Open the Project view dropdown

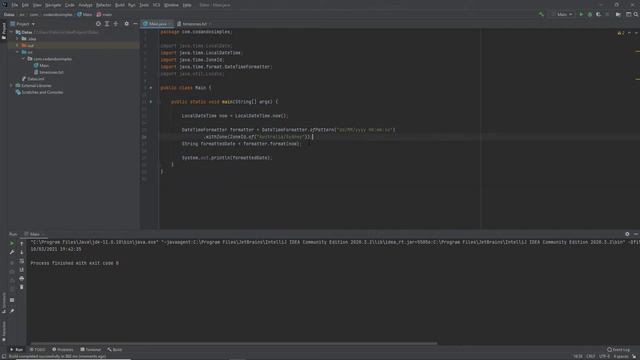(x=23, y=24)
